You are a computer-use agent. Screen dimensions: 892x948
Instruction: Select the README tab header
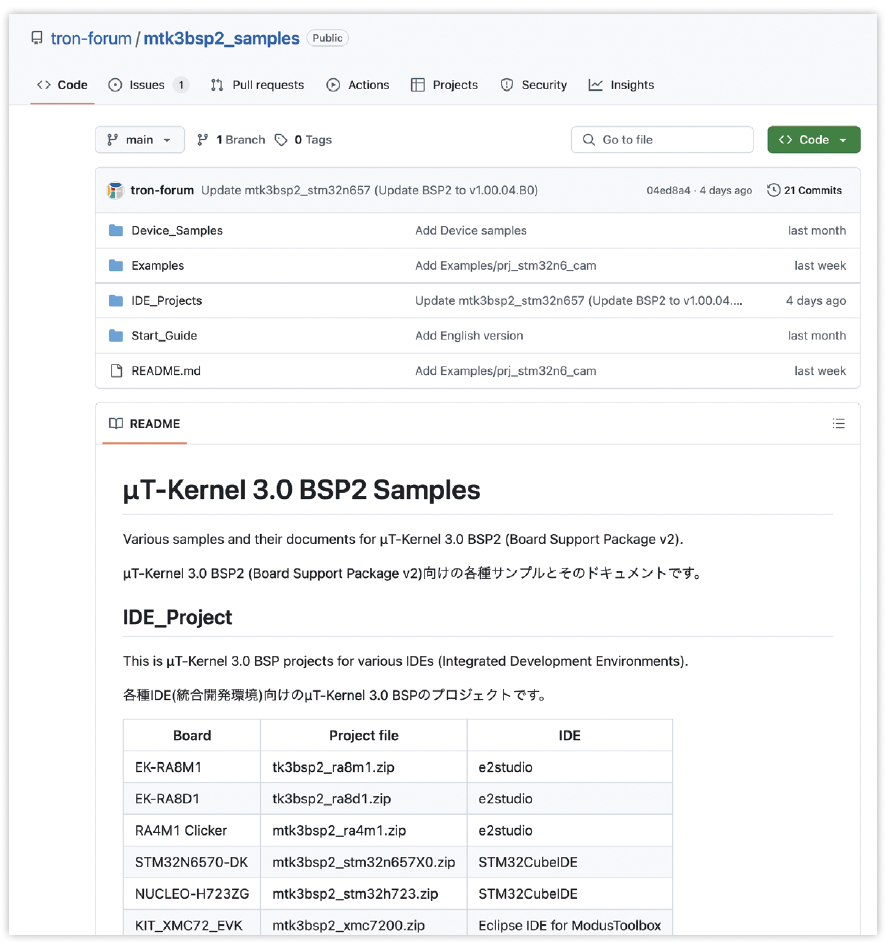[x=145, y=424]
